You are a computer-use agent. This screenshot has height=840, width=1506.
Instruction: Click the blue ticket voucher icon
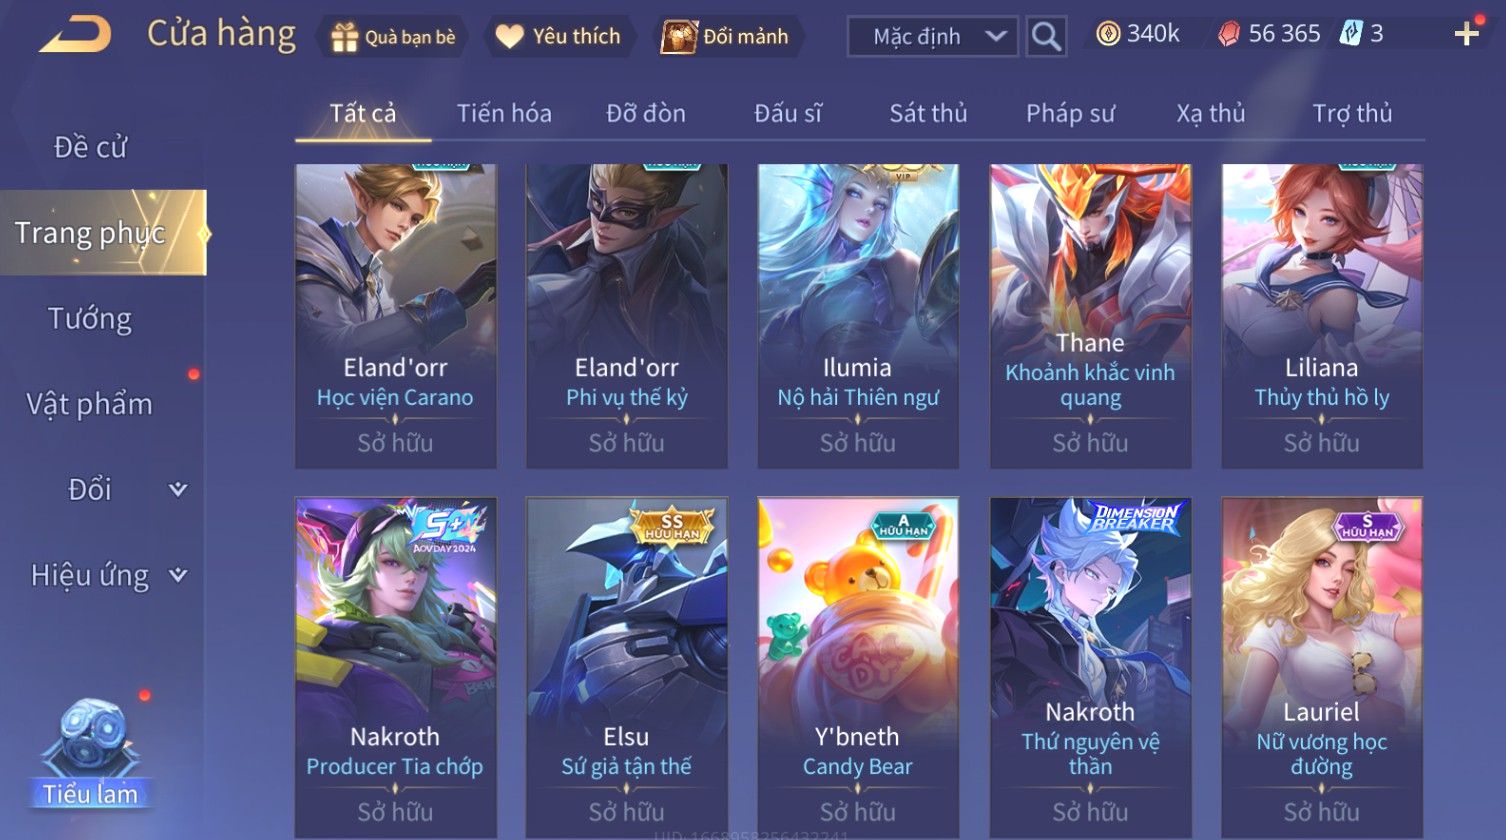(1351, 34)
